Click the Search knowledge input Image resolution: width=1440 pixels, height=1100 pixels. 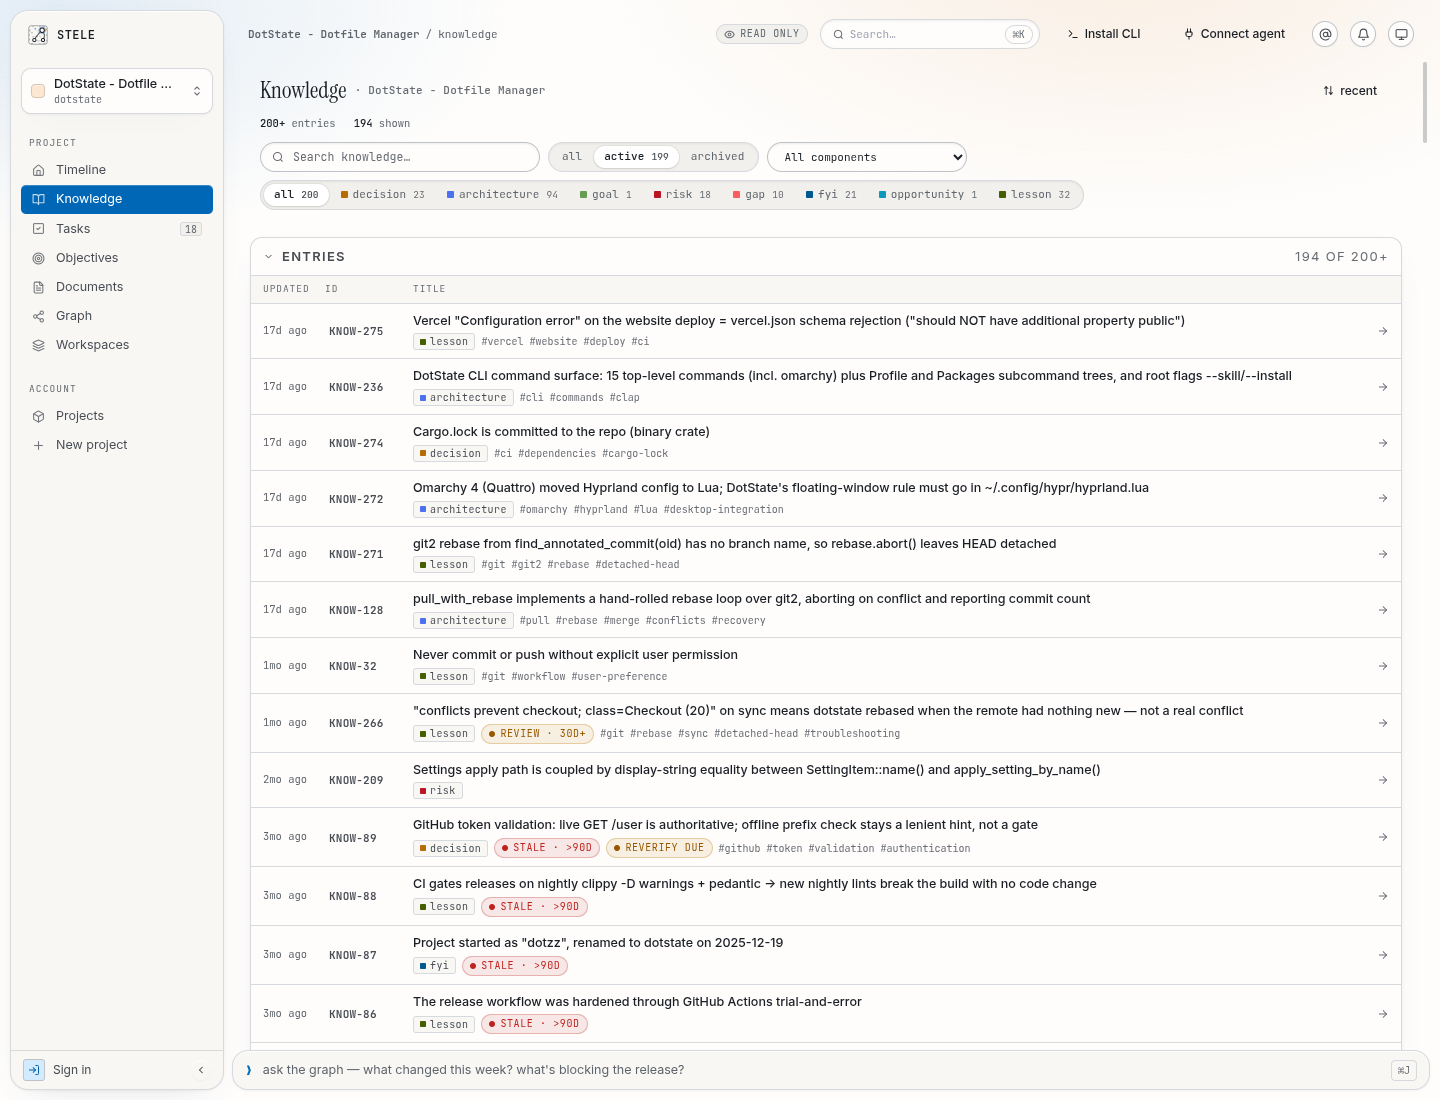(x=400, y=157)
